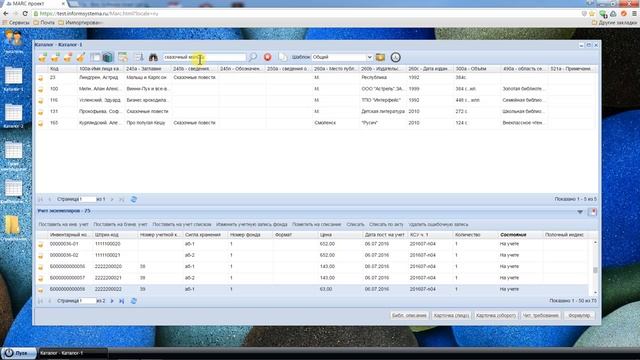640x360 pixels.
Task: Open the Сервисы bookmark
Action: [x=16, y=23]
